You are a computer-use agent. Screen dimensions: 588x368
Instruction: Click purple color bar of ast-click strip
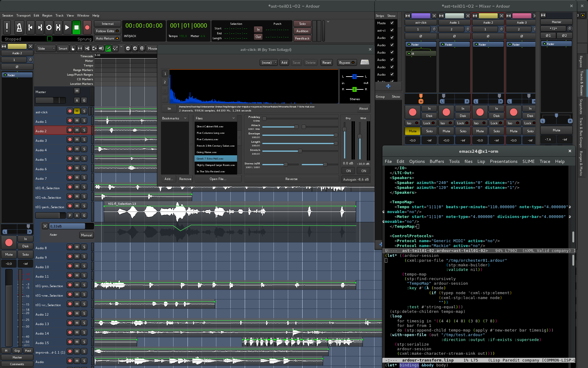click(x=421, y=16)
